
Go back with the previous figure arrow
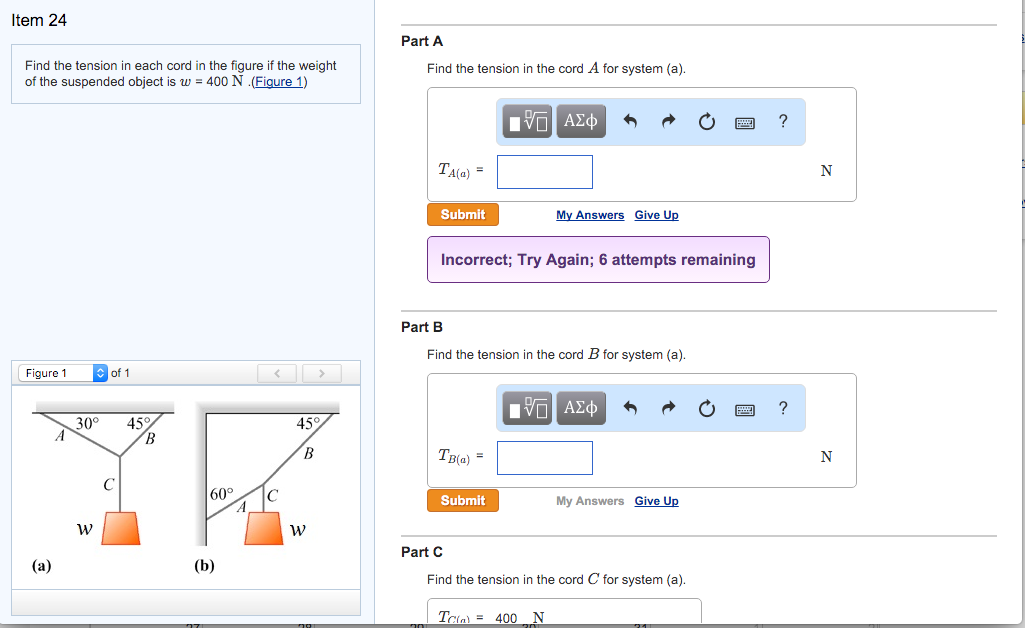tap(276, 372)
